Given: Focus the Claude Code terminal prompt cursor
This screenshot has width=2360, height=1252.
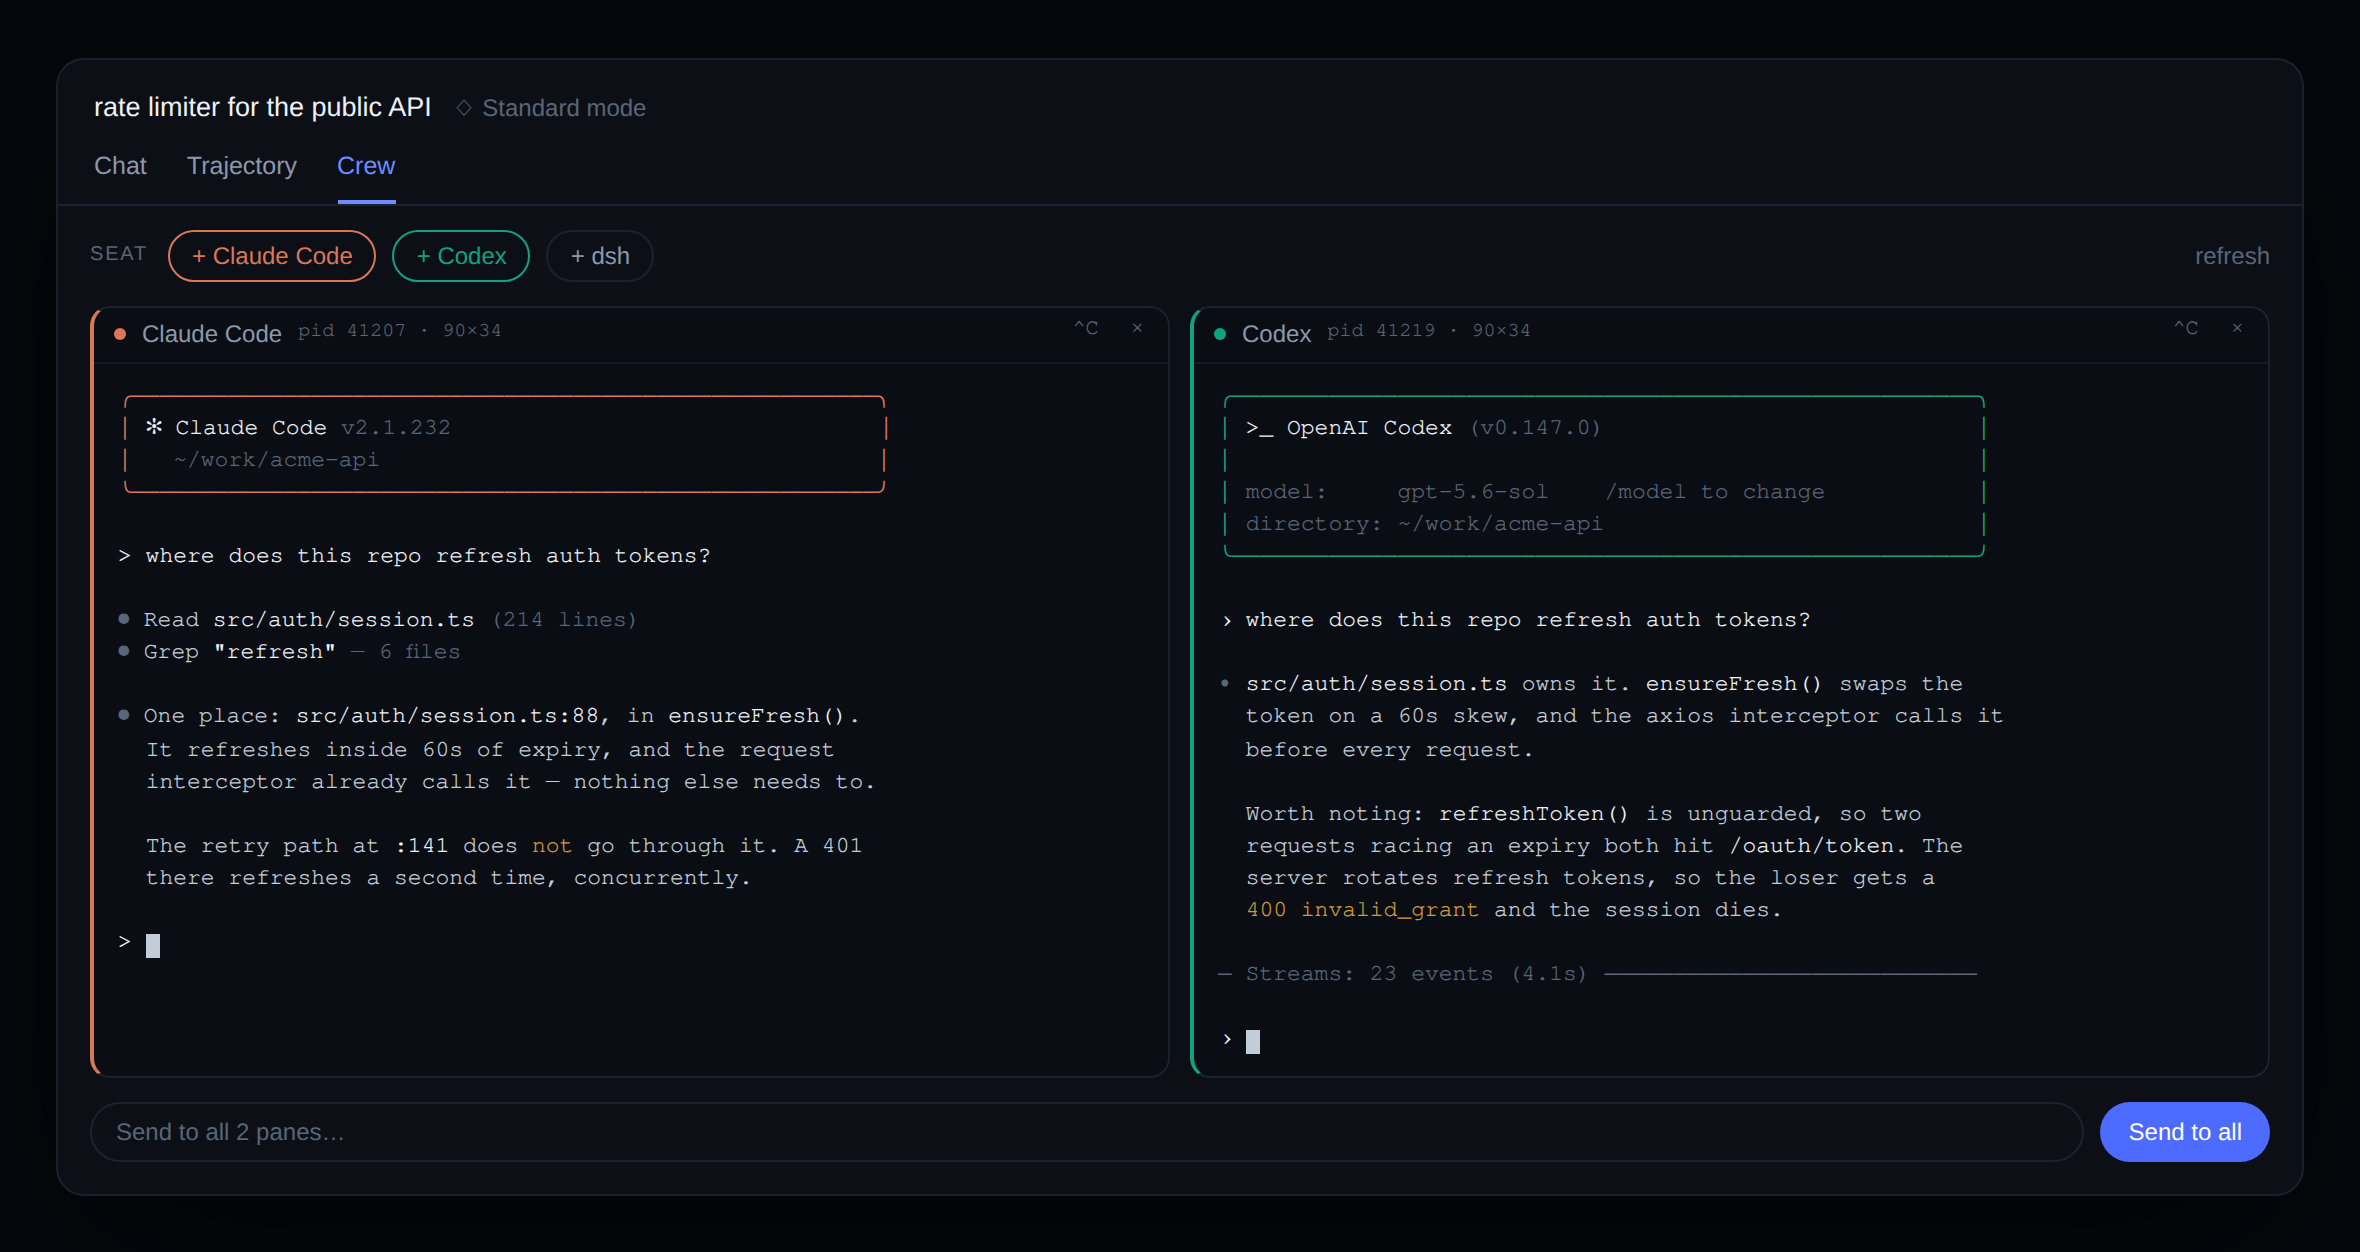Looking at the screenshot, I should 153,945.
